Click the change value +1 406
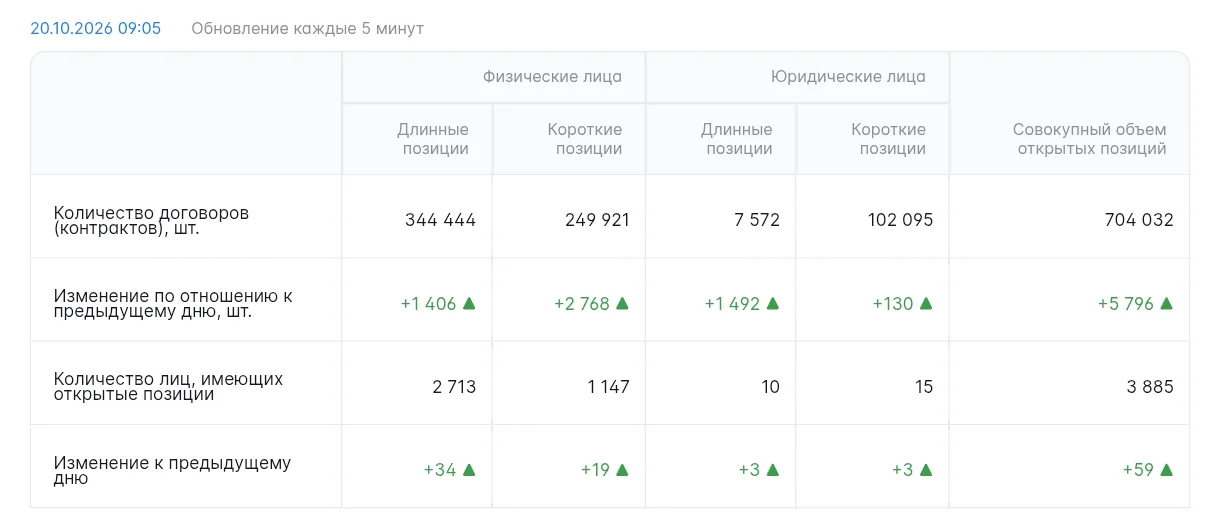Viewport: 1220px width, 525px height. point(428,303)
